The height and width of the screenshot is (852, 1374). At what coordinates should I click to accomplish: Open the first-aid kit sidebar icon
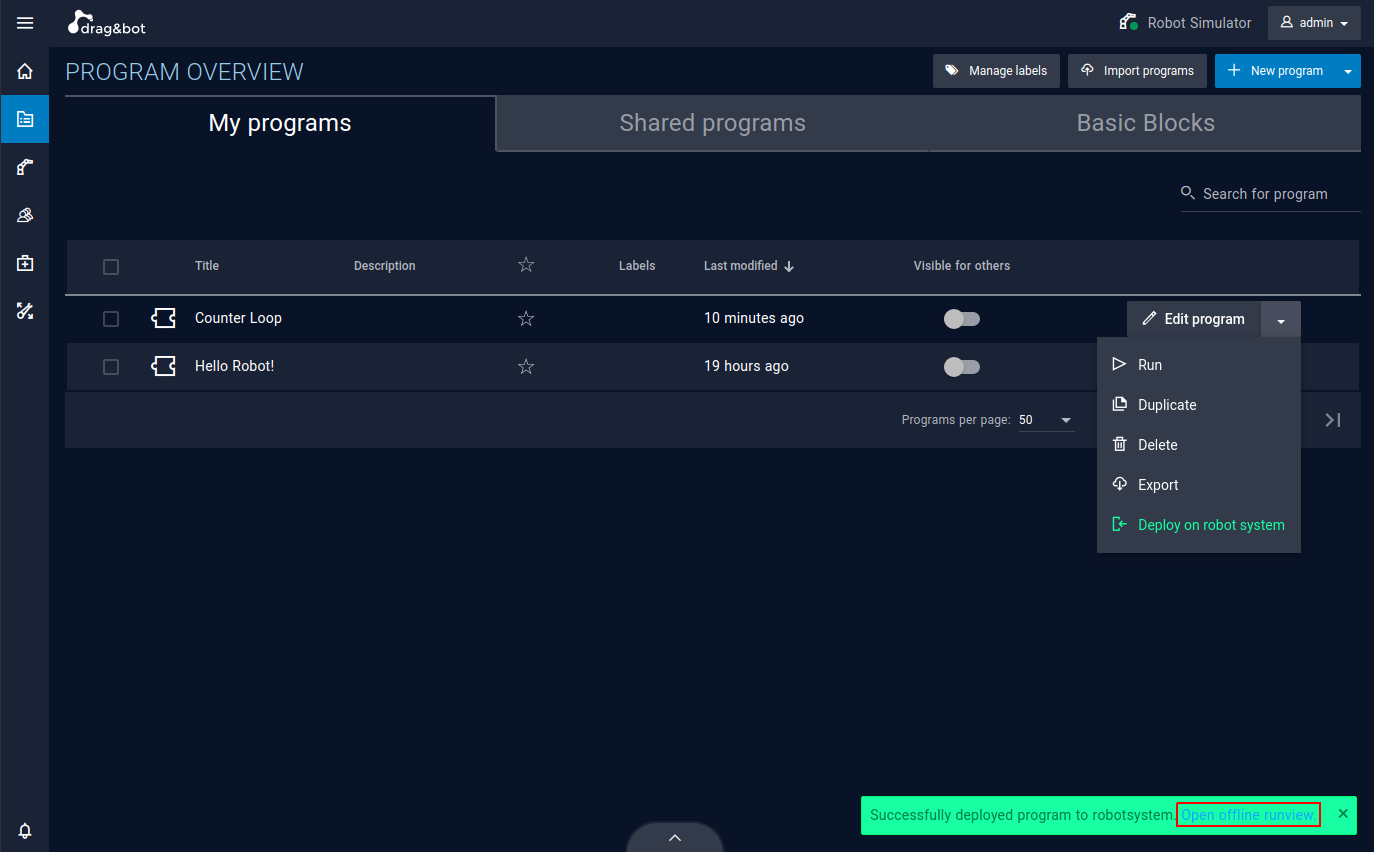tap(25, 263)
